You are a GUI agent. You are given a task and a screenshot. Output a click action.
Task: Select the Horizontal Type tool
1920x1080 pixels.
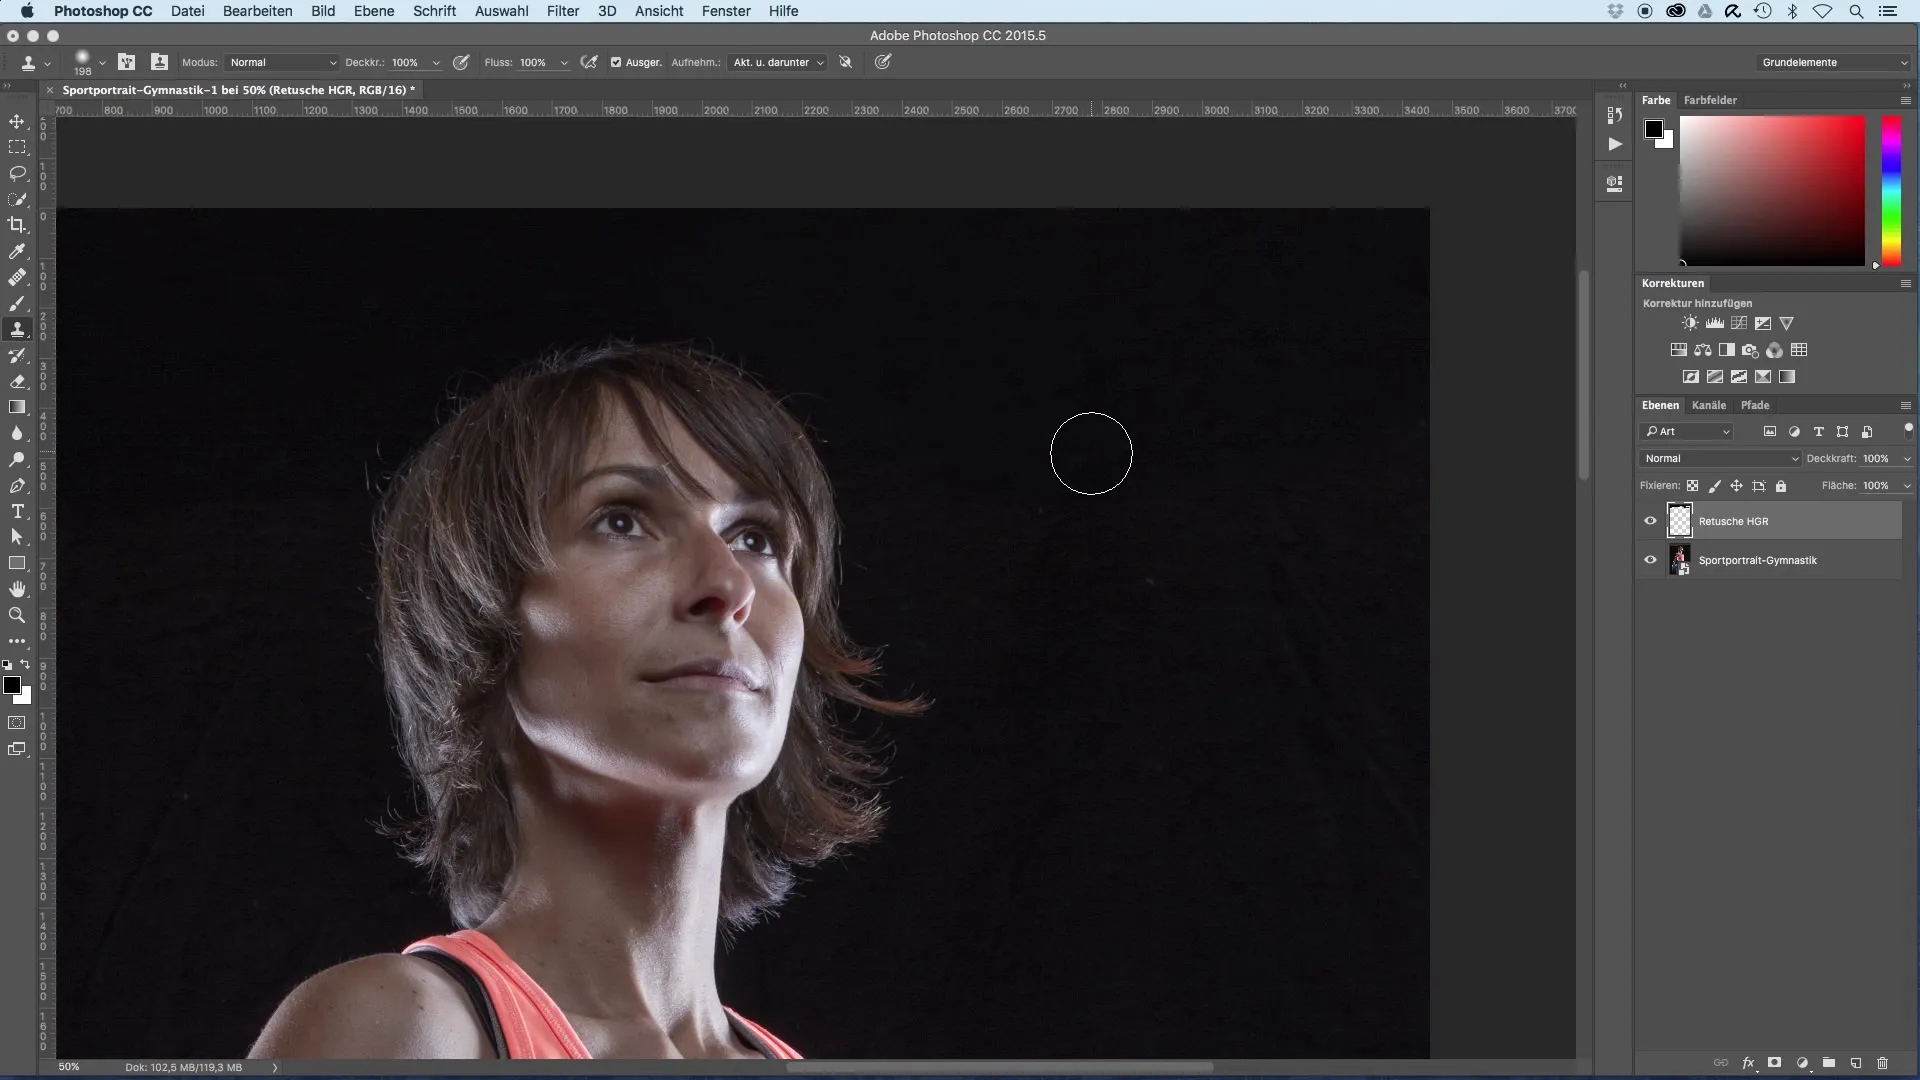(x=17, y=511)
